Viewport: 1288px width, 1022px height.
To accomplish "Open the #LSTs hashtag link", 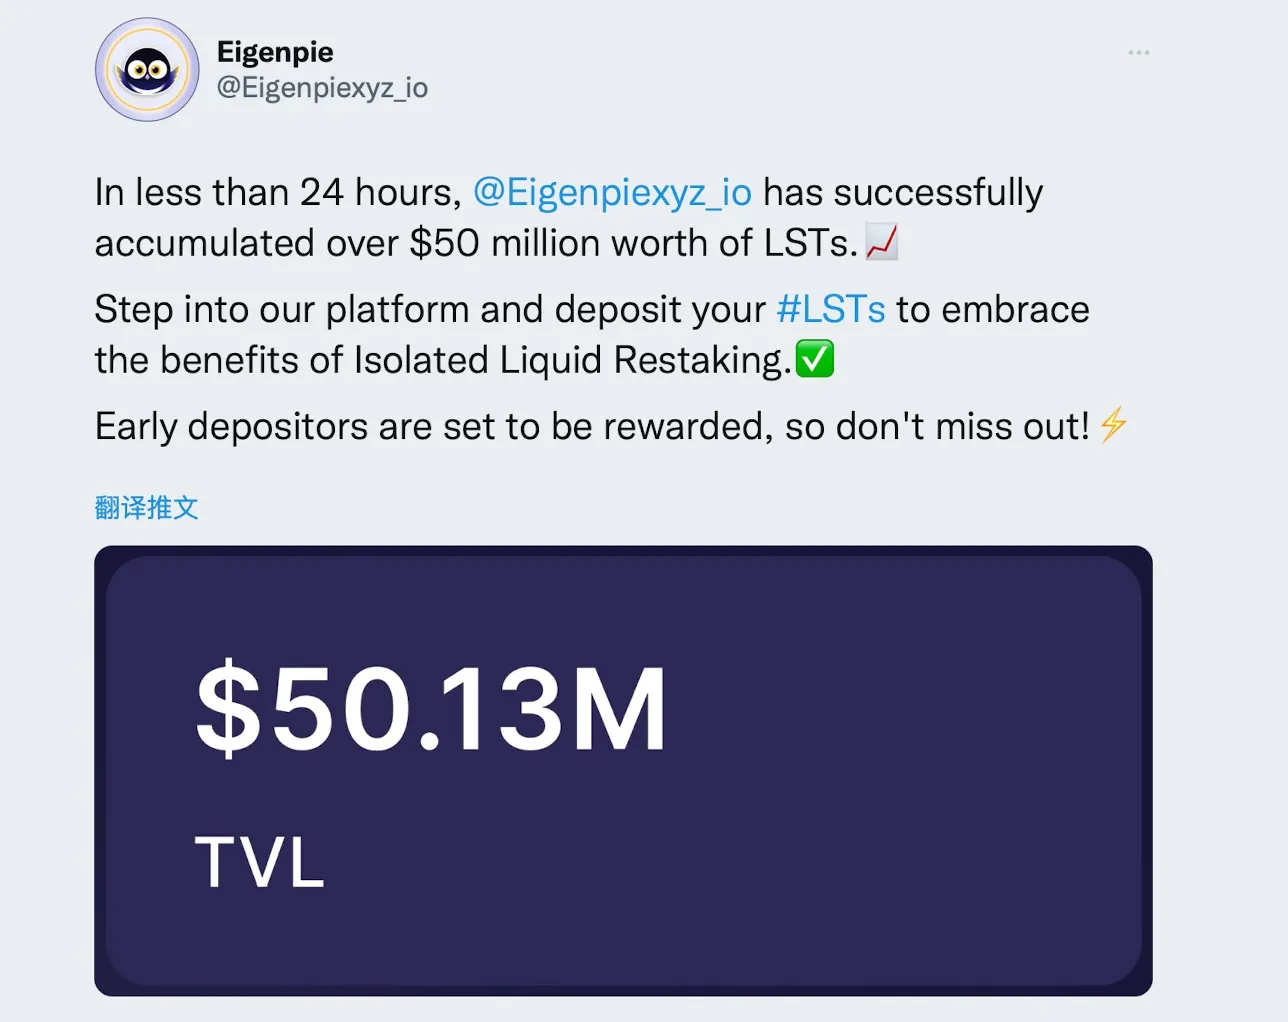I will tap(832, 310).
